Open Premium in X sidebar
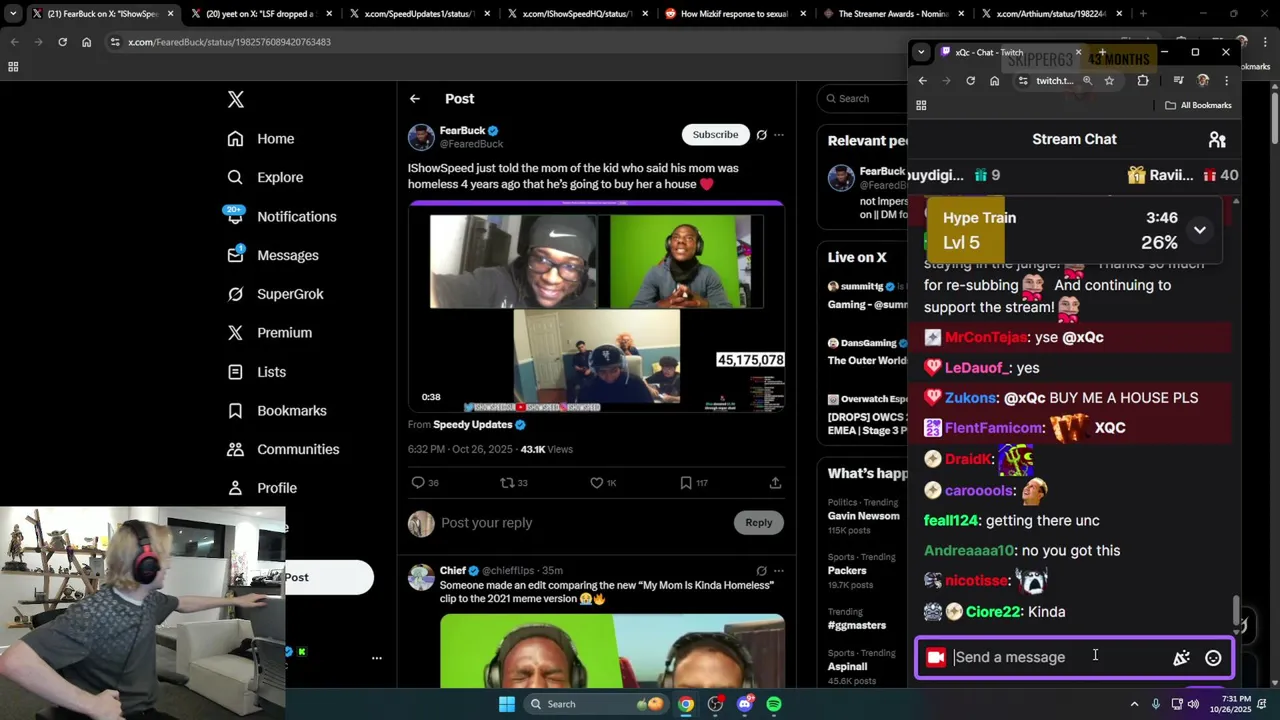The height and width of the screenshot is (720, 1280). 269,333
